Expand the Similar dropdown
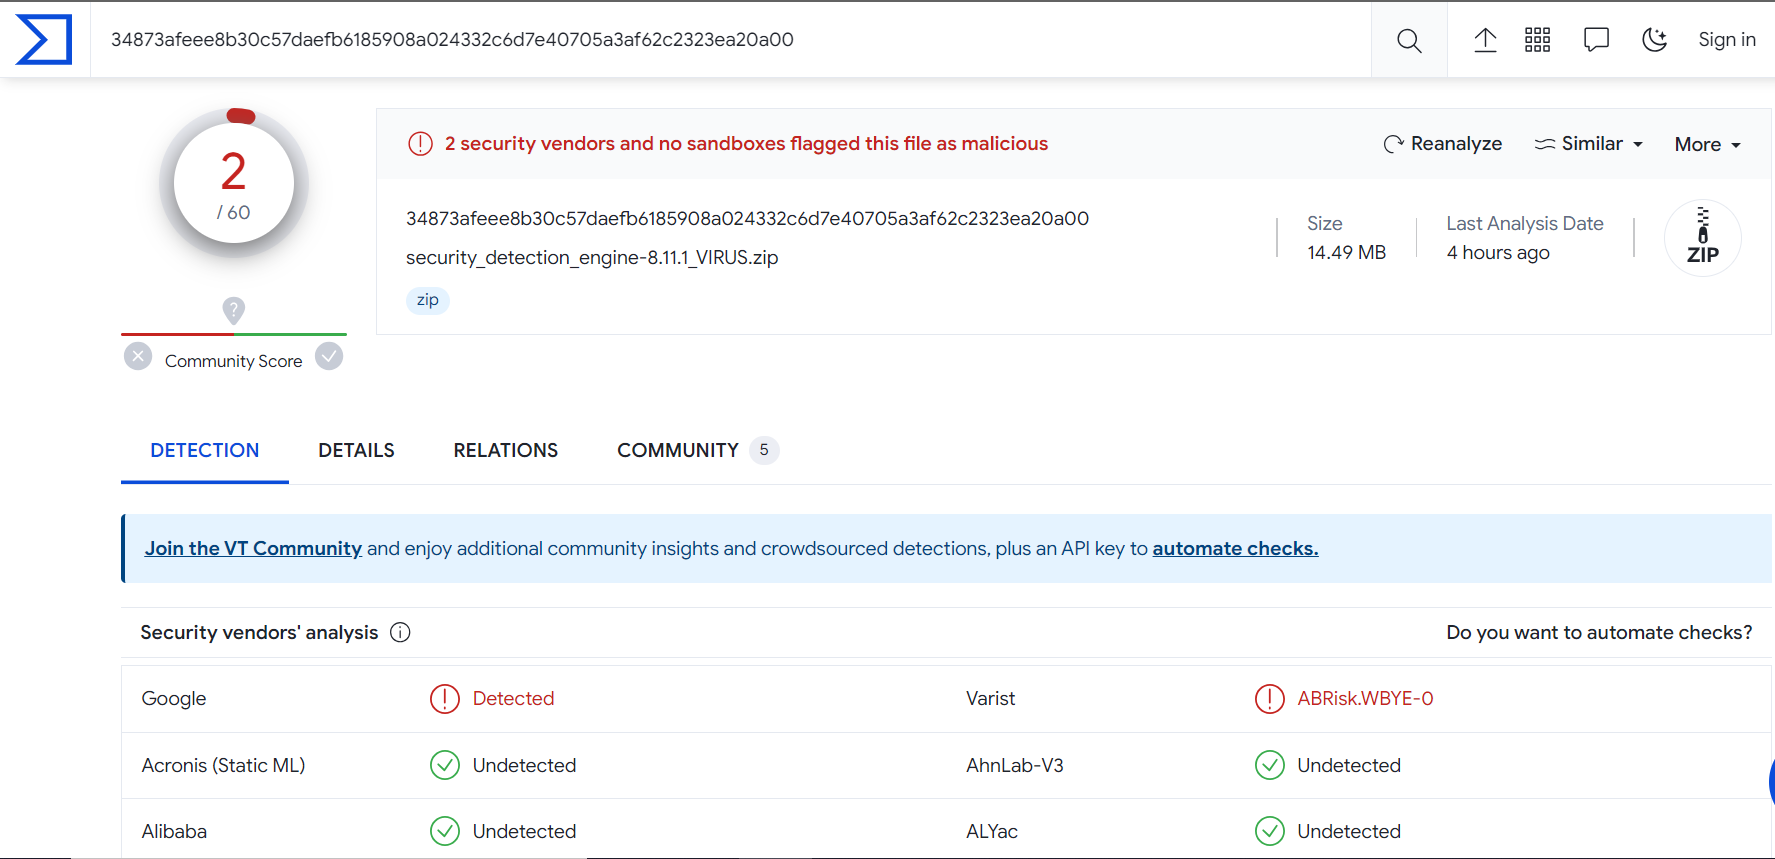Screen dimensions: 1775x859 click(x=1589, y=144)
